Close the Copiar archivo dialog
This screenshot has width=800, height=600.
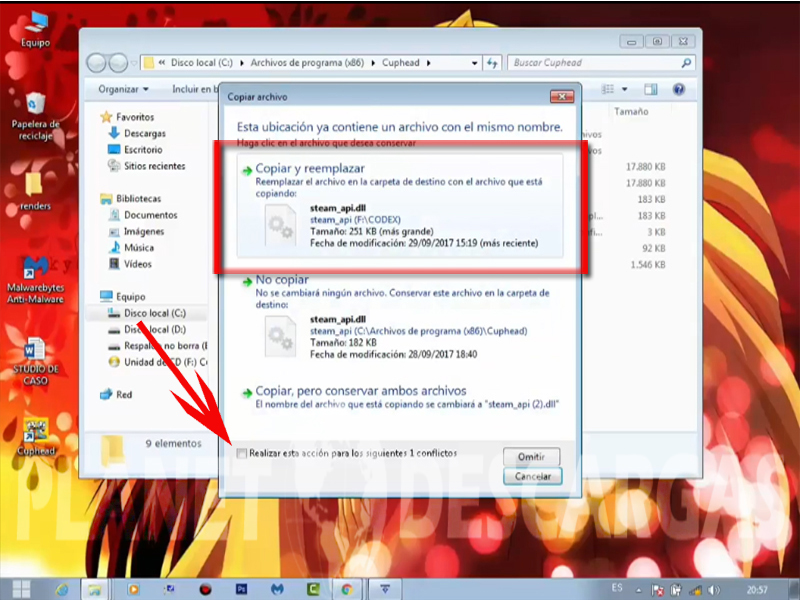(562, 96)
